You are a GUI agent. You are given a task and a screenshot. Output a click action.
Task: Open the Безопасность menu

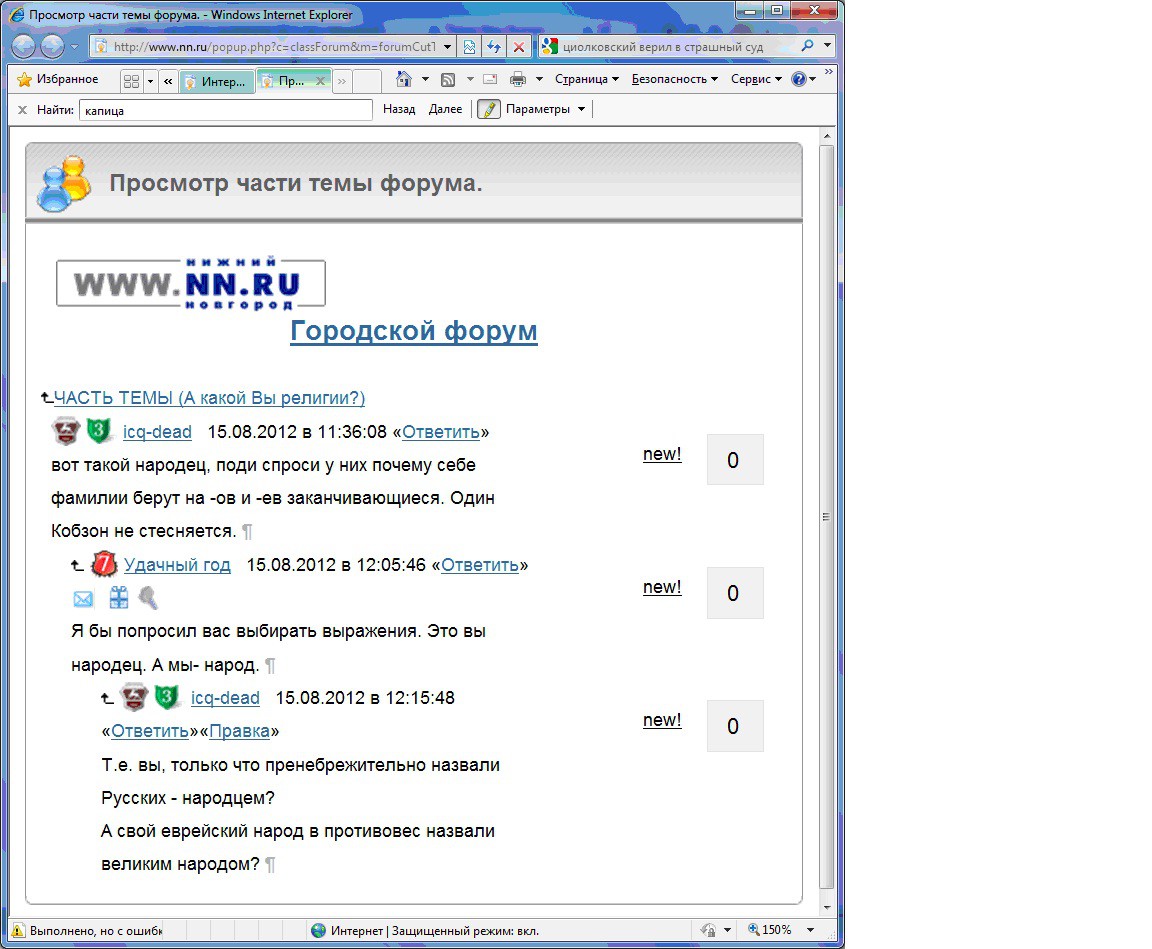(674, 79)
